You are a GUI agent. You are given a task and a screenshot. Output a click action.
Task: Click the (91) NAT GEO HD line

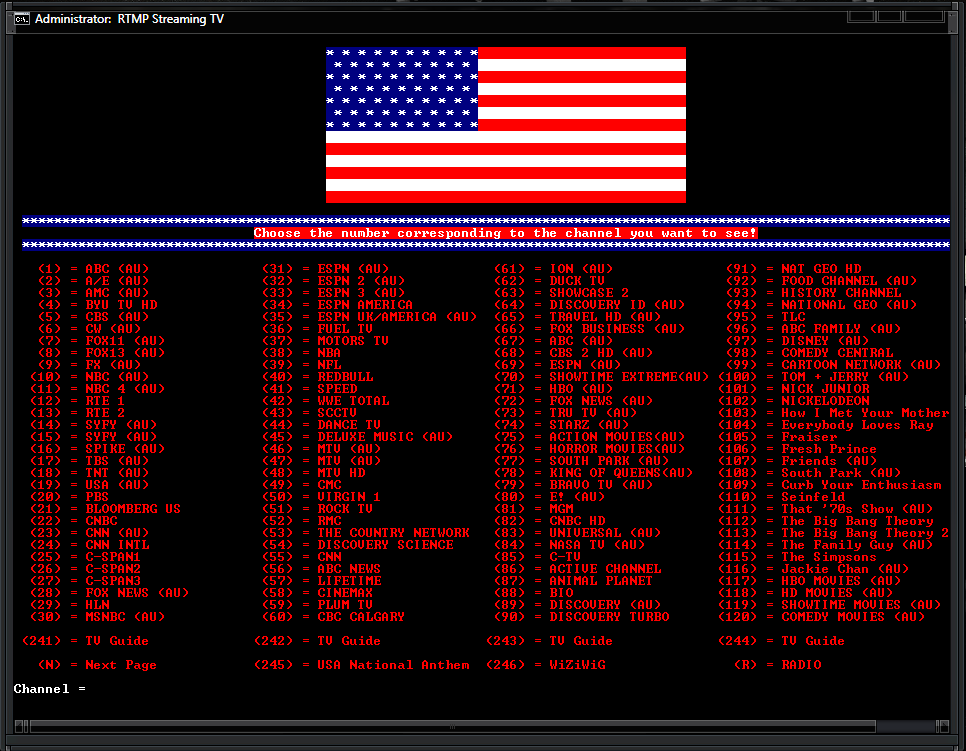click(794, 269)
